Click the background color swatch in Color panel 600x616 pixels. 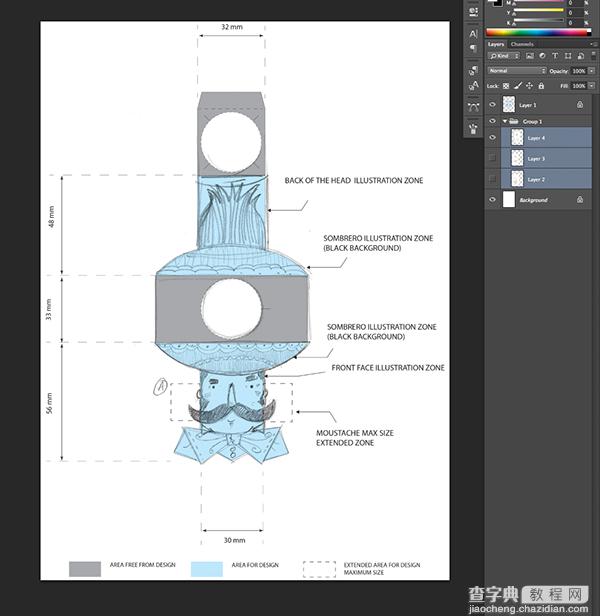click(x=498, y=3)
